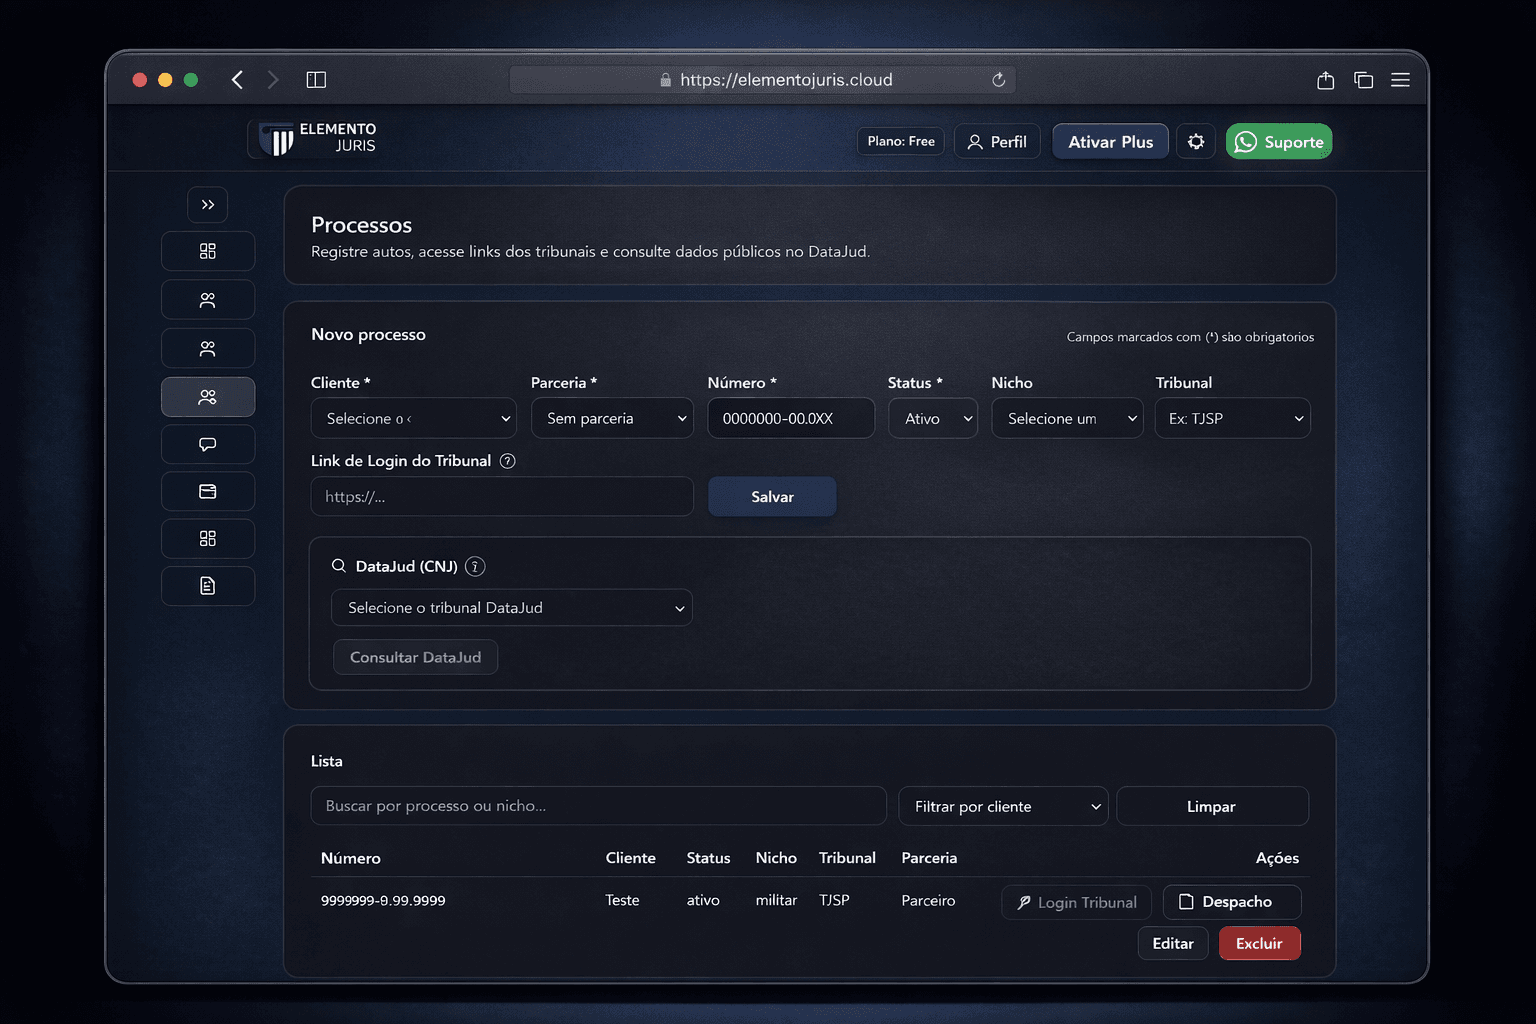This screenshot has width=1536, height=1024.
Task: Show the info icon next to DataJud (CNJ)
Action: tap(476, 566)
